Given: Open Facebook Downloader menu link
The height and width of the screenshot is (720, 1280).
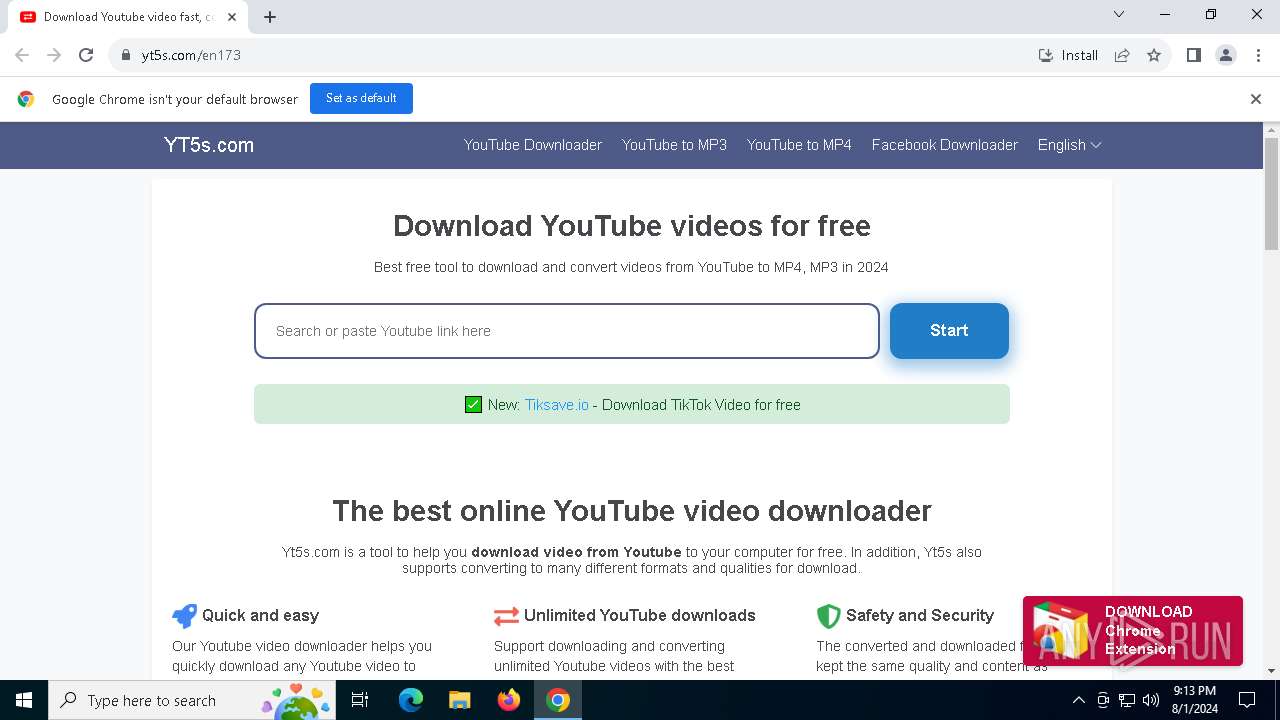Looking at the screenshot, I should 945,145.
